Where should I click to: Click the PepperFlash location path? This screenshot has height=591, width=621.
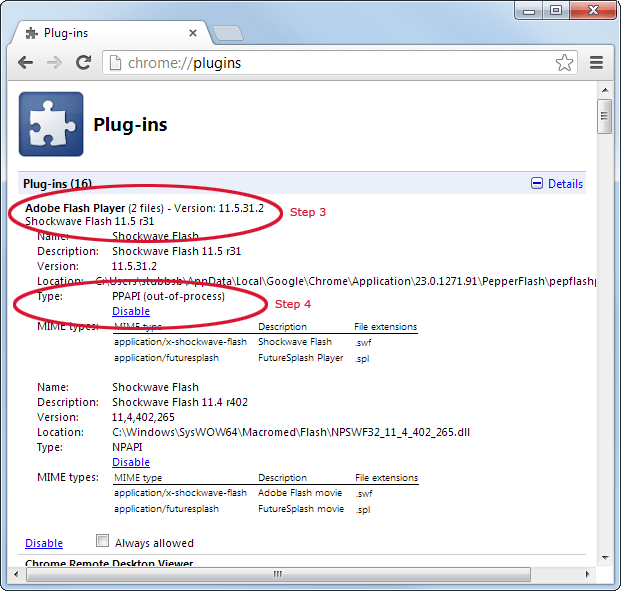[347, 281]
